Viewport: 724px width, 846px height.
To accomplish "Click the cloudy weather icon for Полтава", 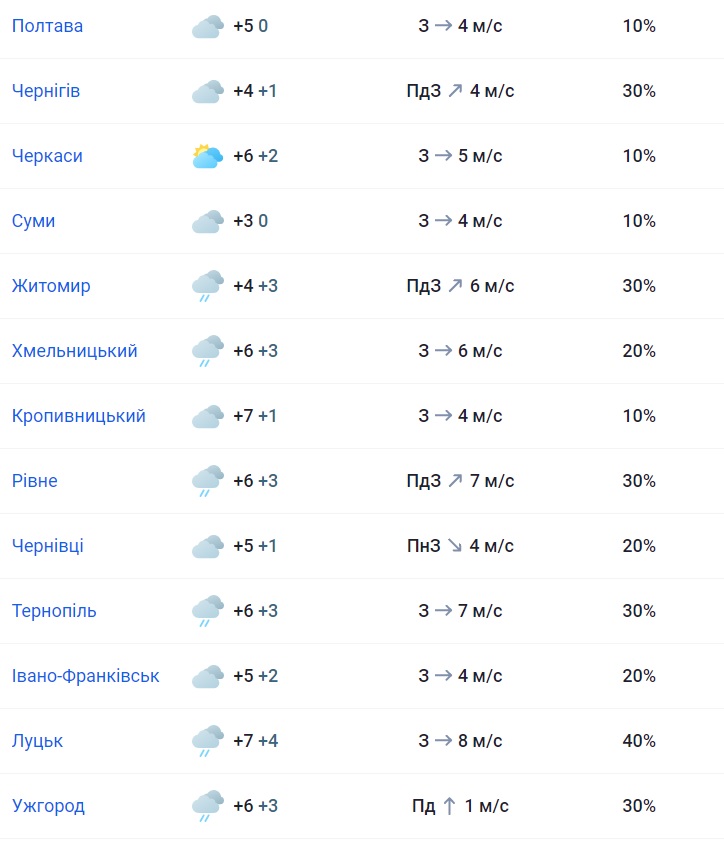I will coord(207,27).
